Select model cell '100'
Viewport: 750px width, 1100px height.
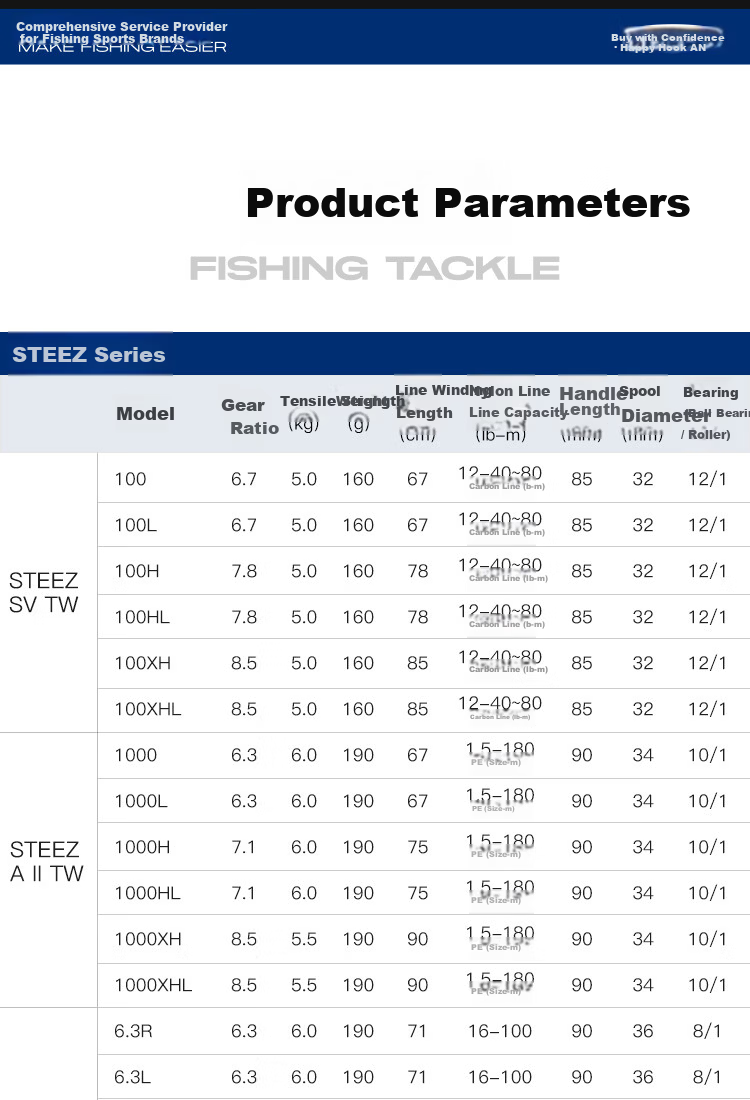(130, 479)
